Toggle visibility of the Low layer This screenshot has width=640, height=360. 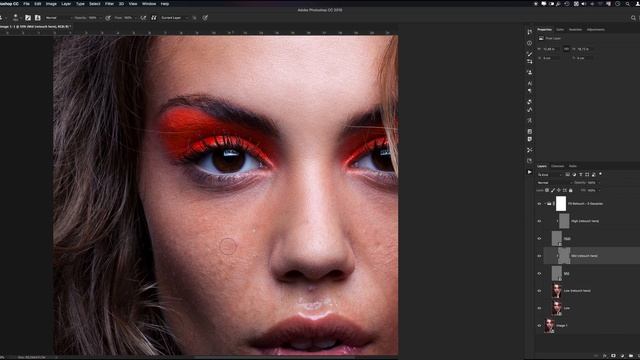(x=539, y=308)
